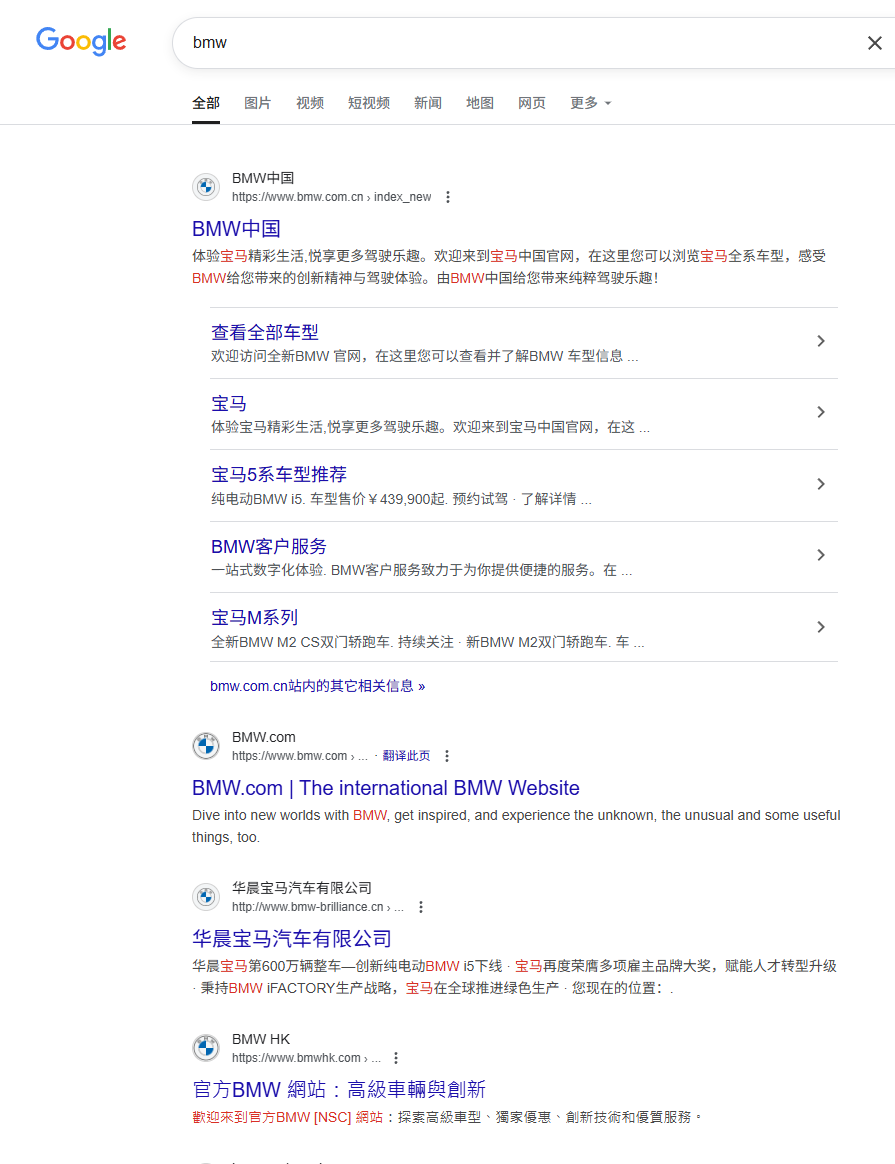The image size is (895, 1164).
Task: Click the Google logo
Action: pyautogui.click(x=81, y=41)
